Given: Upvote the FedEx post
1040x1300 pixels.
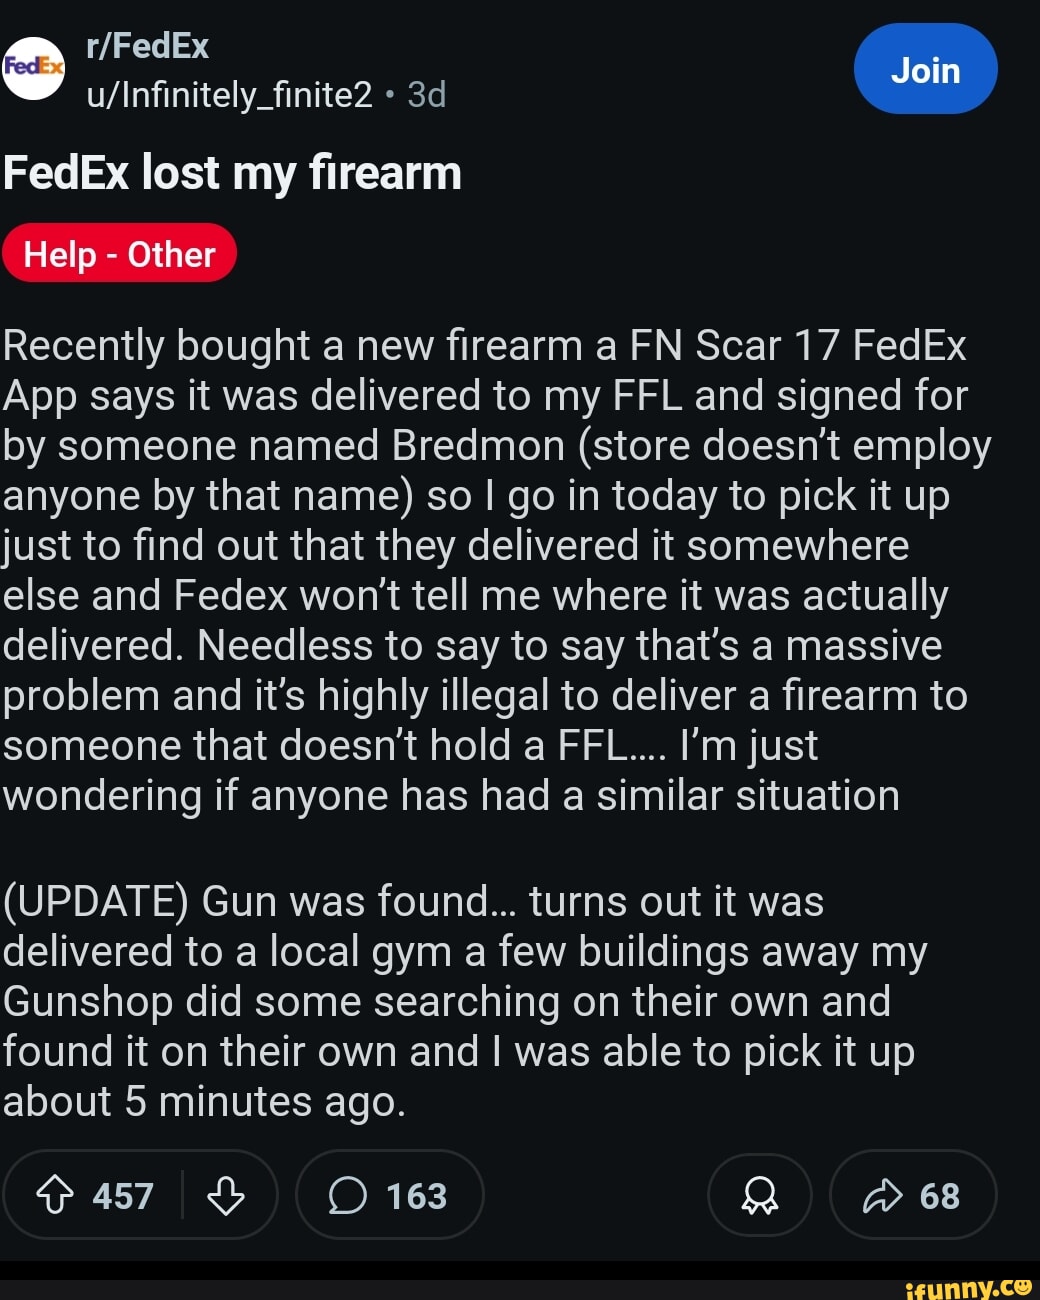Looking at the screenshot, I should [x=55, y=1195].
